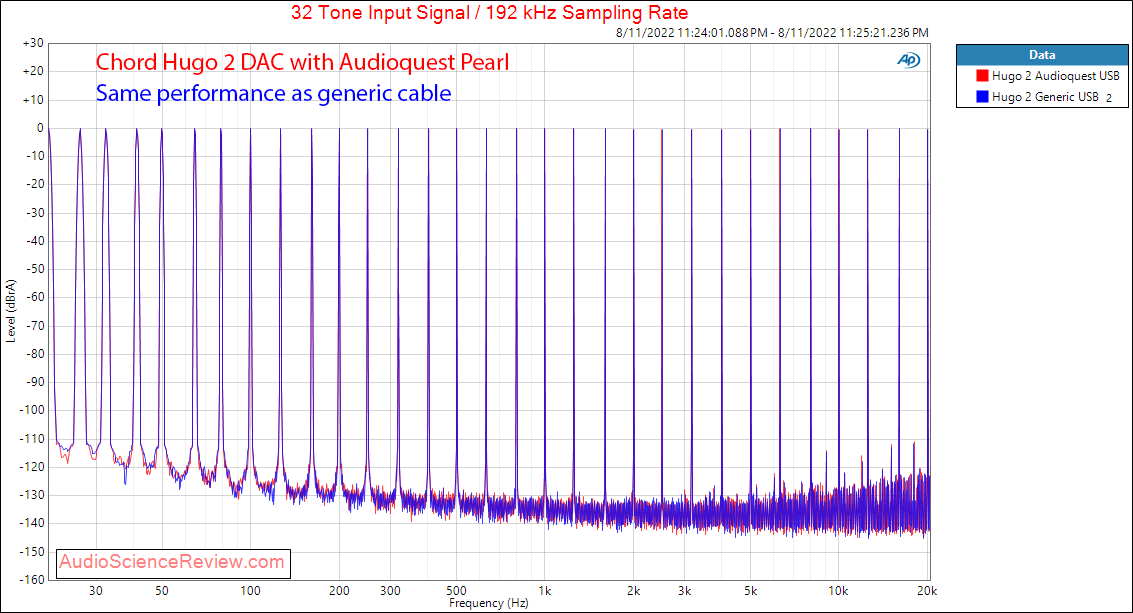Click the AP logo in the graph corner
Image resolution: width=1133 pixels, height=613 pixels.
pos(908,61)
